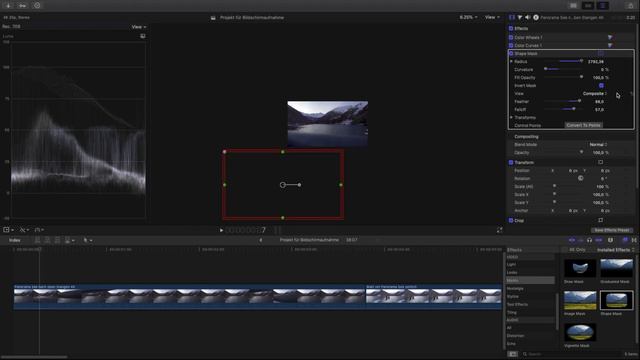640x360 pixels.
Task: Play the viewer with play button
Action: pos(221,230)
